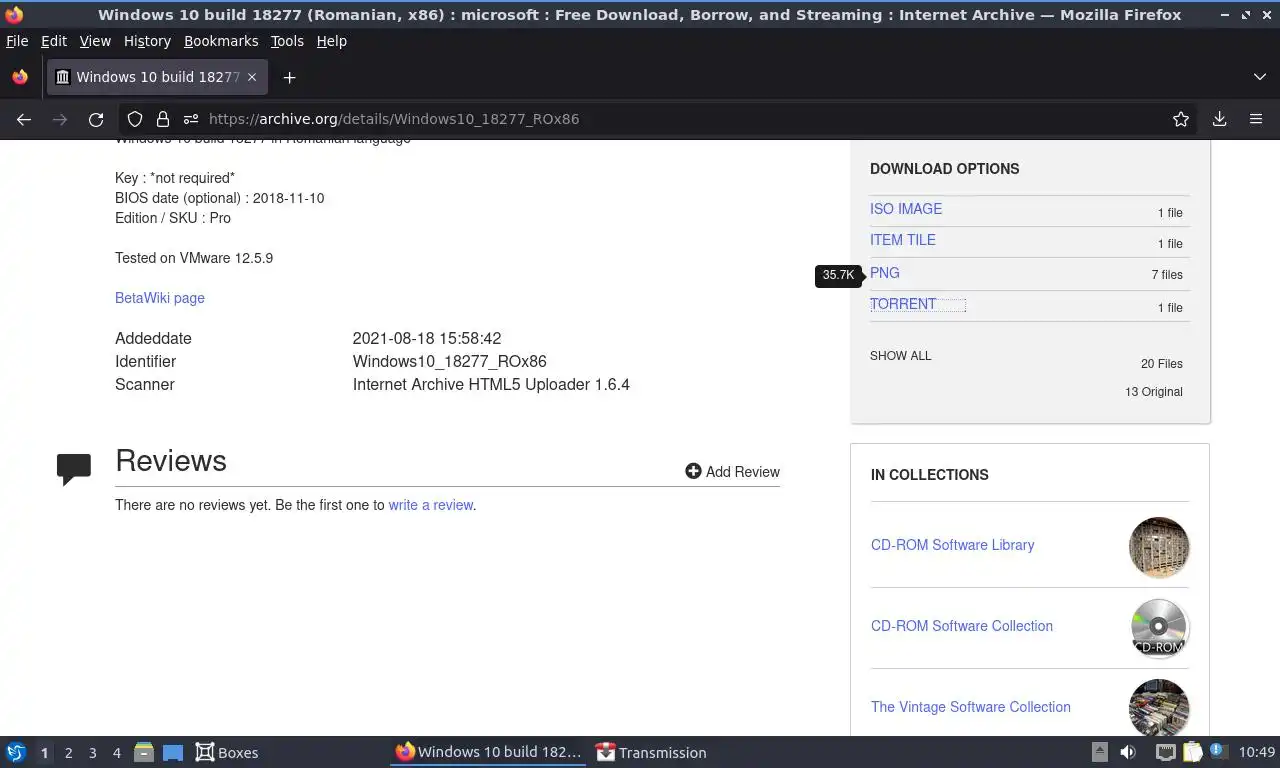
Task: Open the Firefox downloads panel
Action: click(x=1219, y=119)
